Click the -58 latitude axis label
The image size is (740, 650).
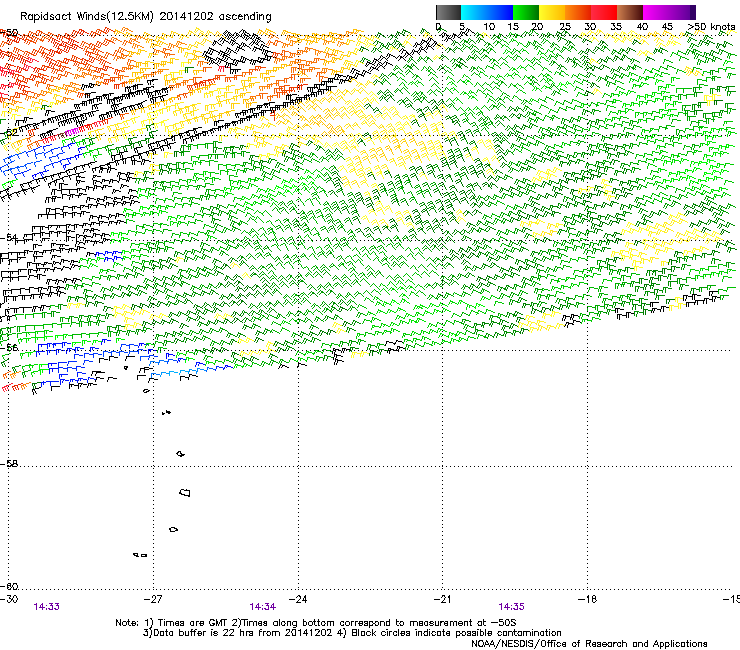click(x=9, y=464)
